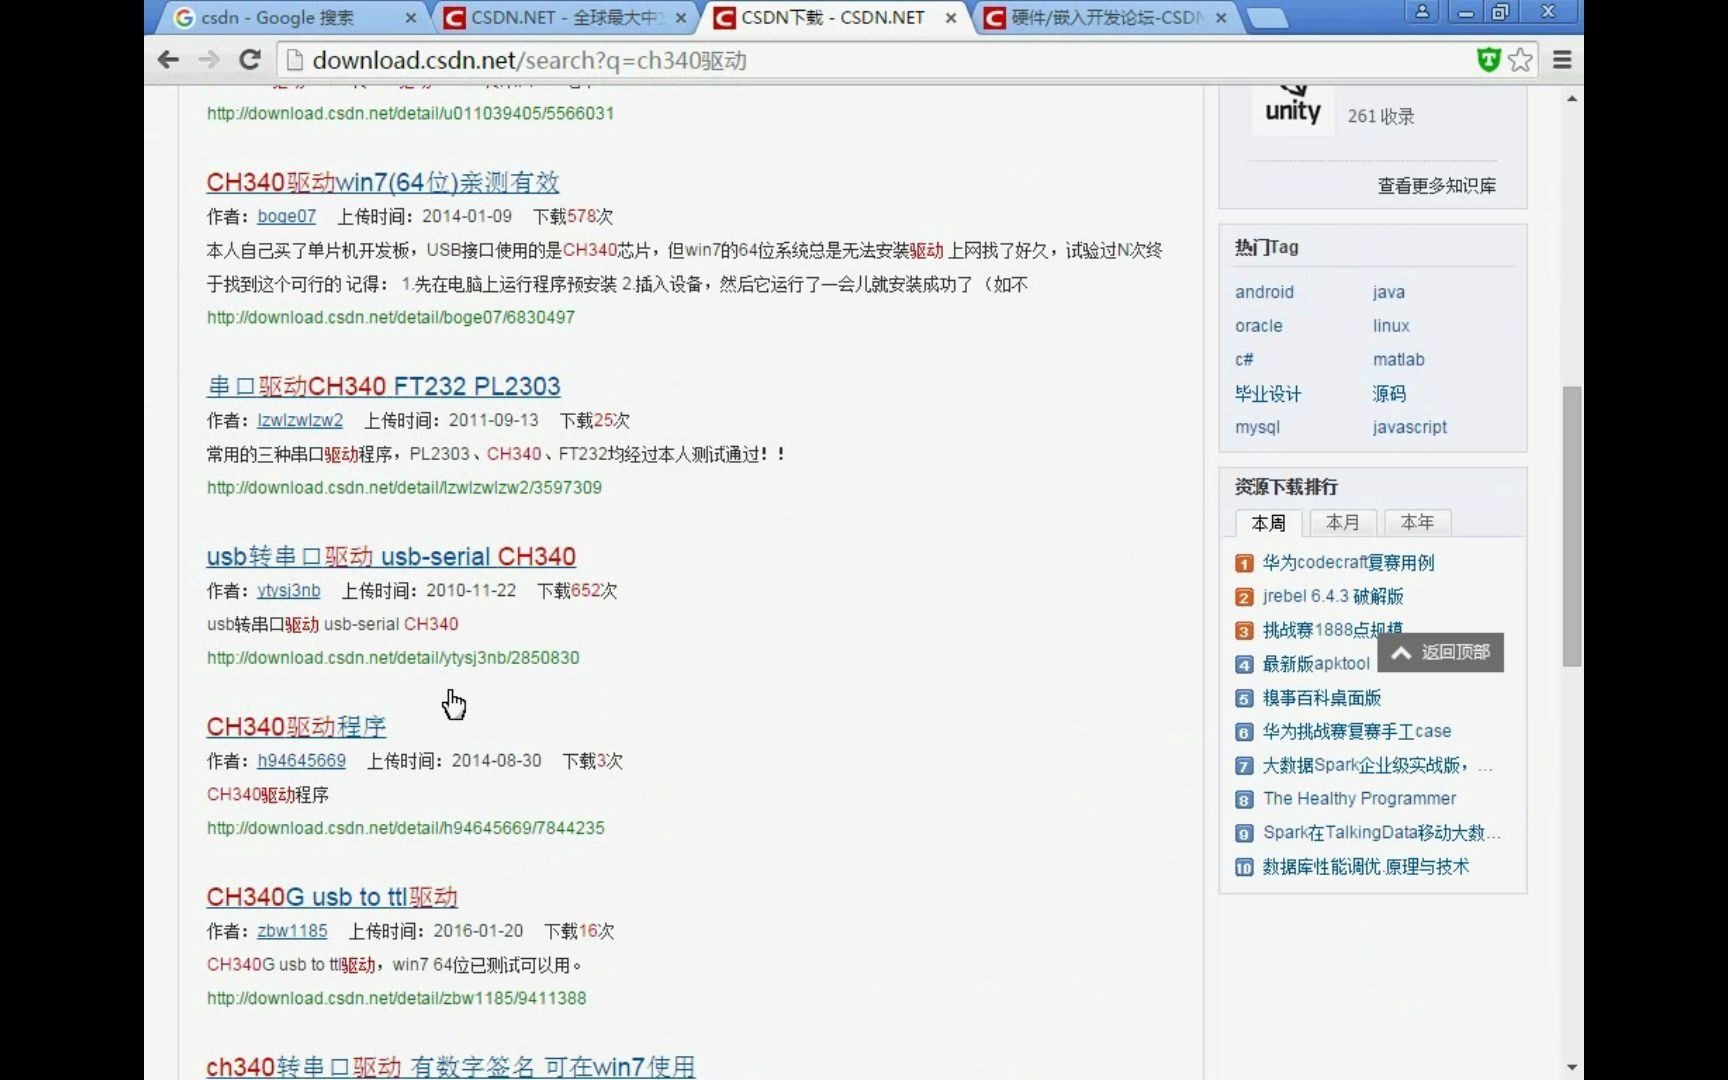
Task: Open ranked item 数据库性能调优.原理与技术
Action: click(1365, 866)
